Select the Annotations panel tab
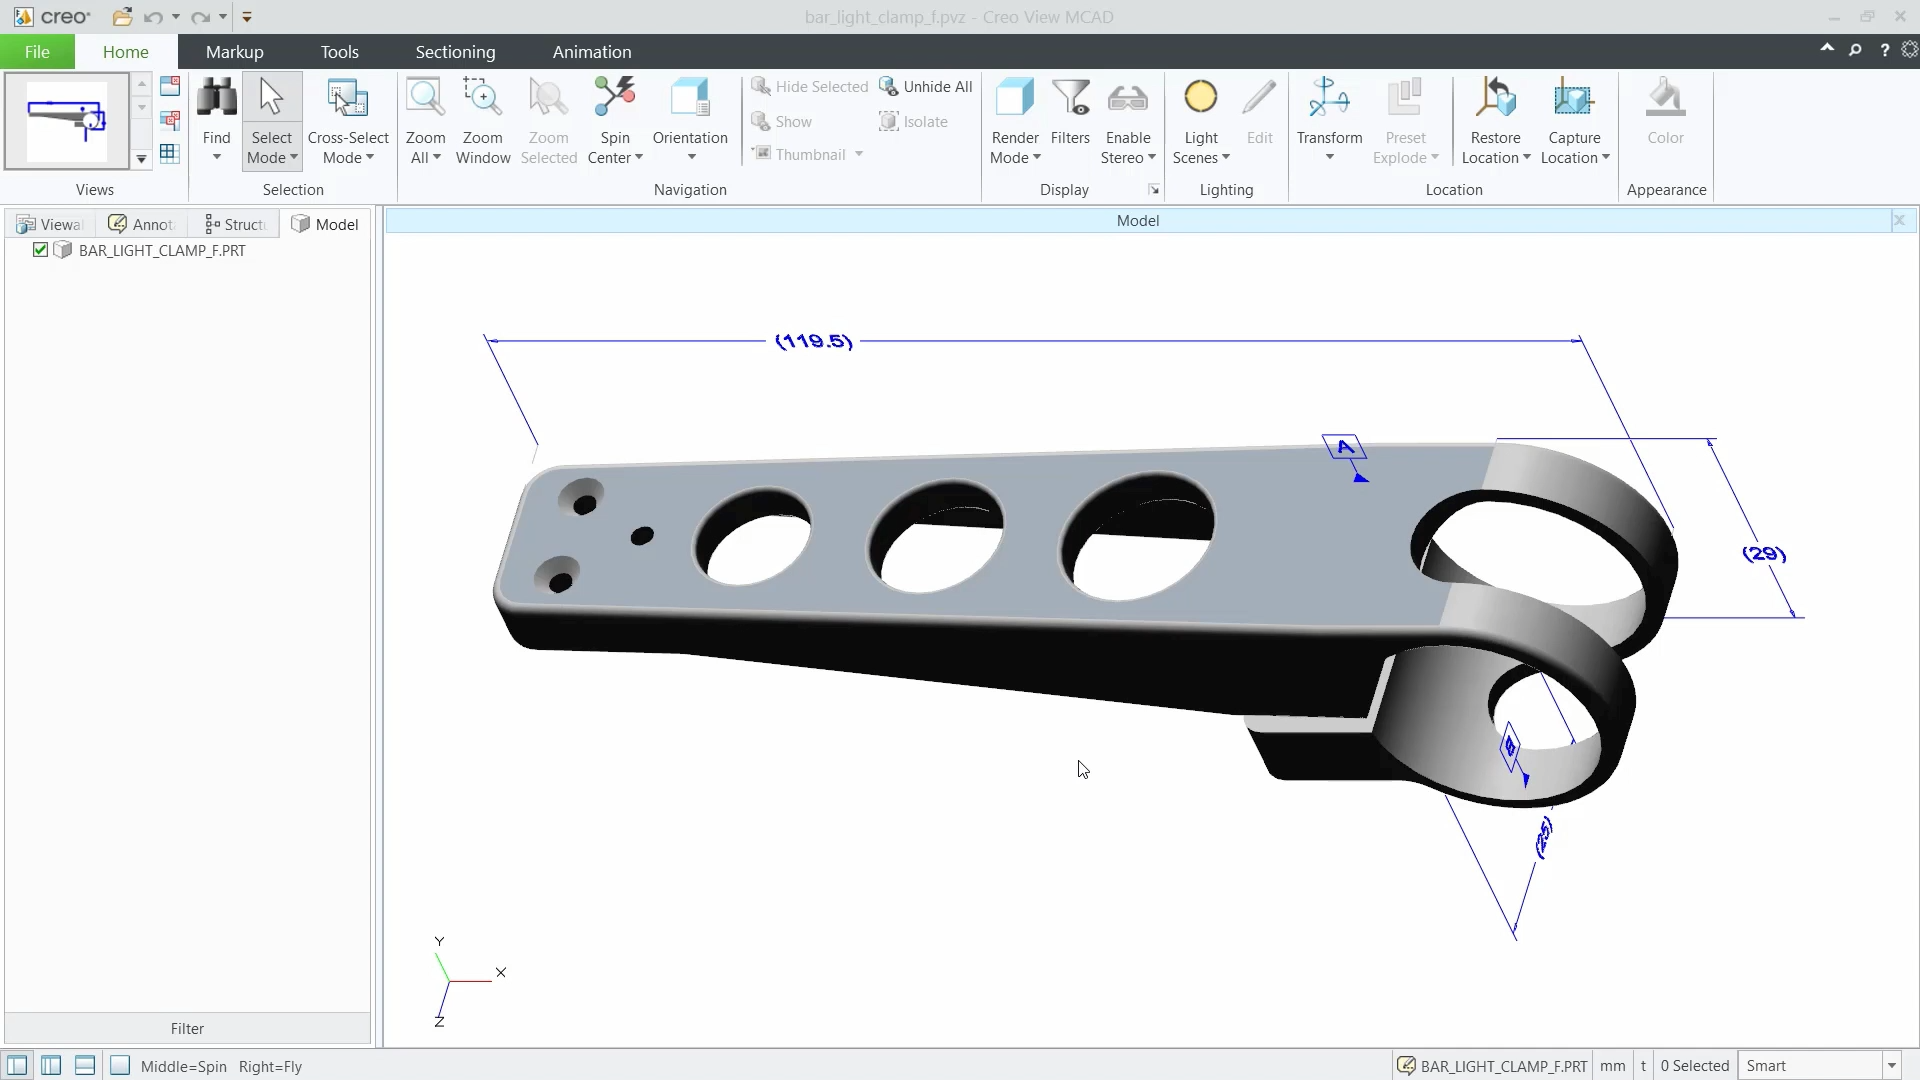 pyautogui.click(x=142, y=224)
